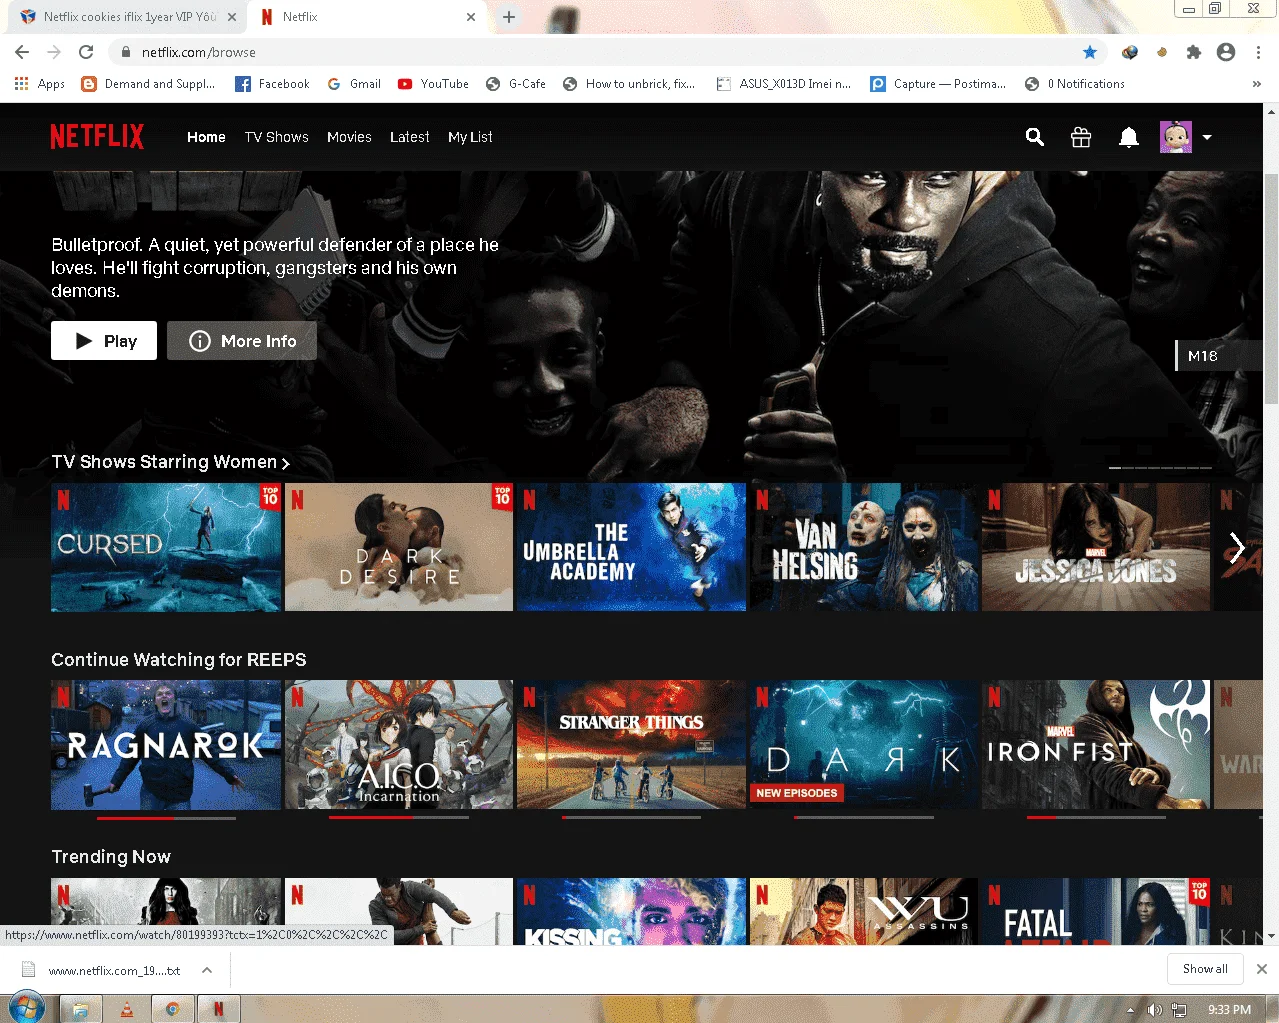Open a new browser tab
1279x1023 pixels.
click(x=509, y=17)
